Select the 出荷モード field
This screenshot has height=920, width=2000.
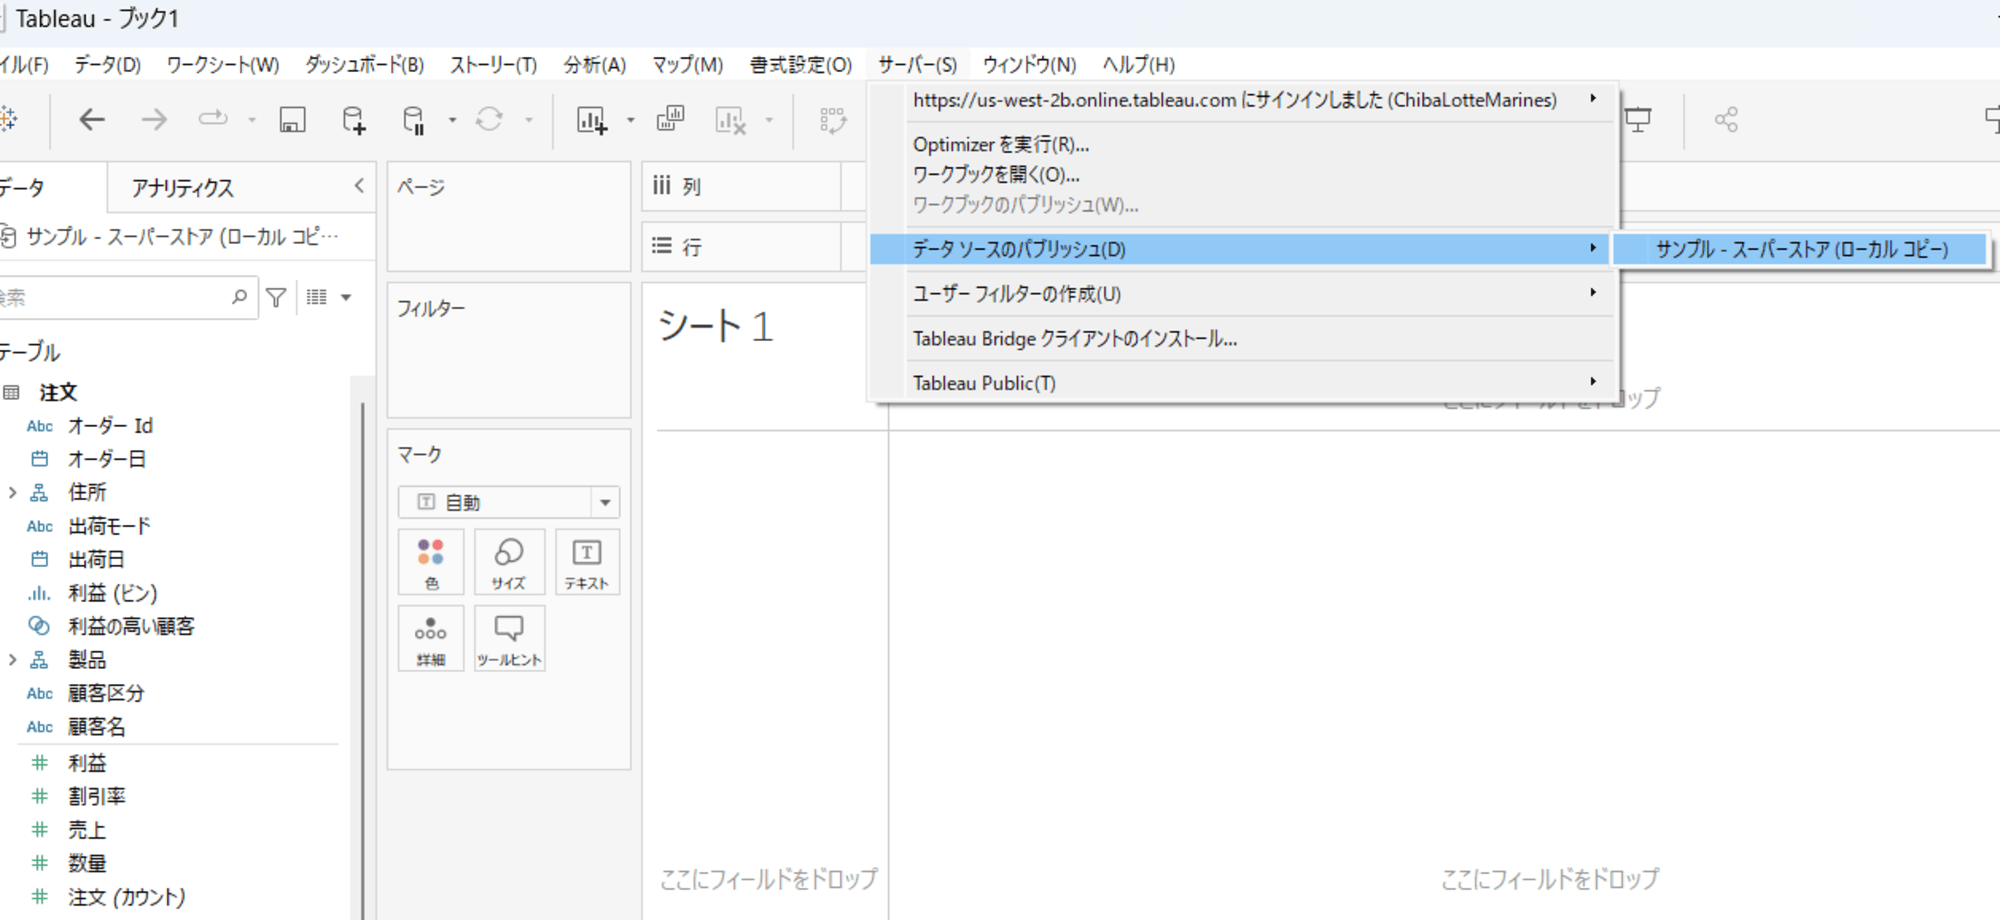click(x=109, y=526)
